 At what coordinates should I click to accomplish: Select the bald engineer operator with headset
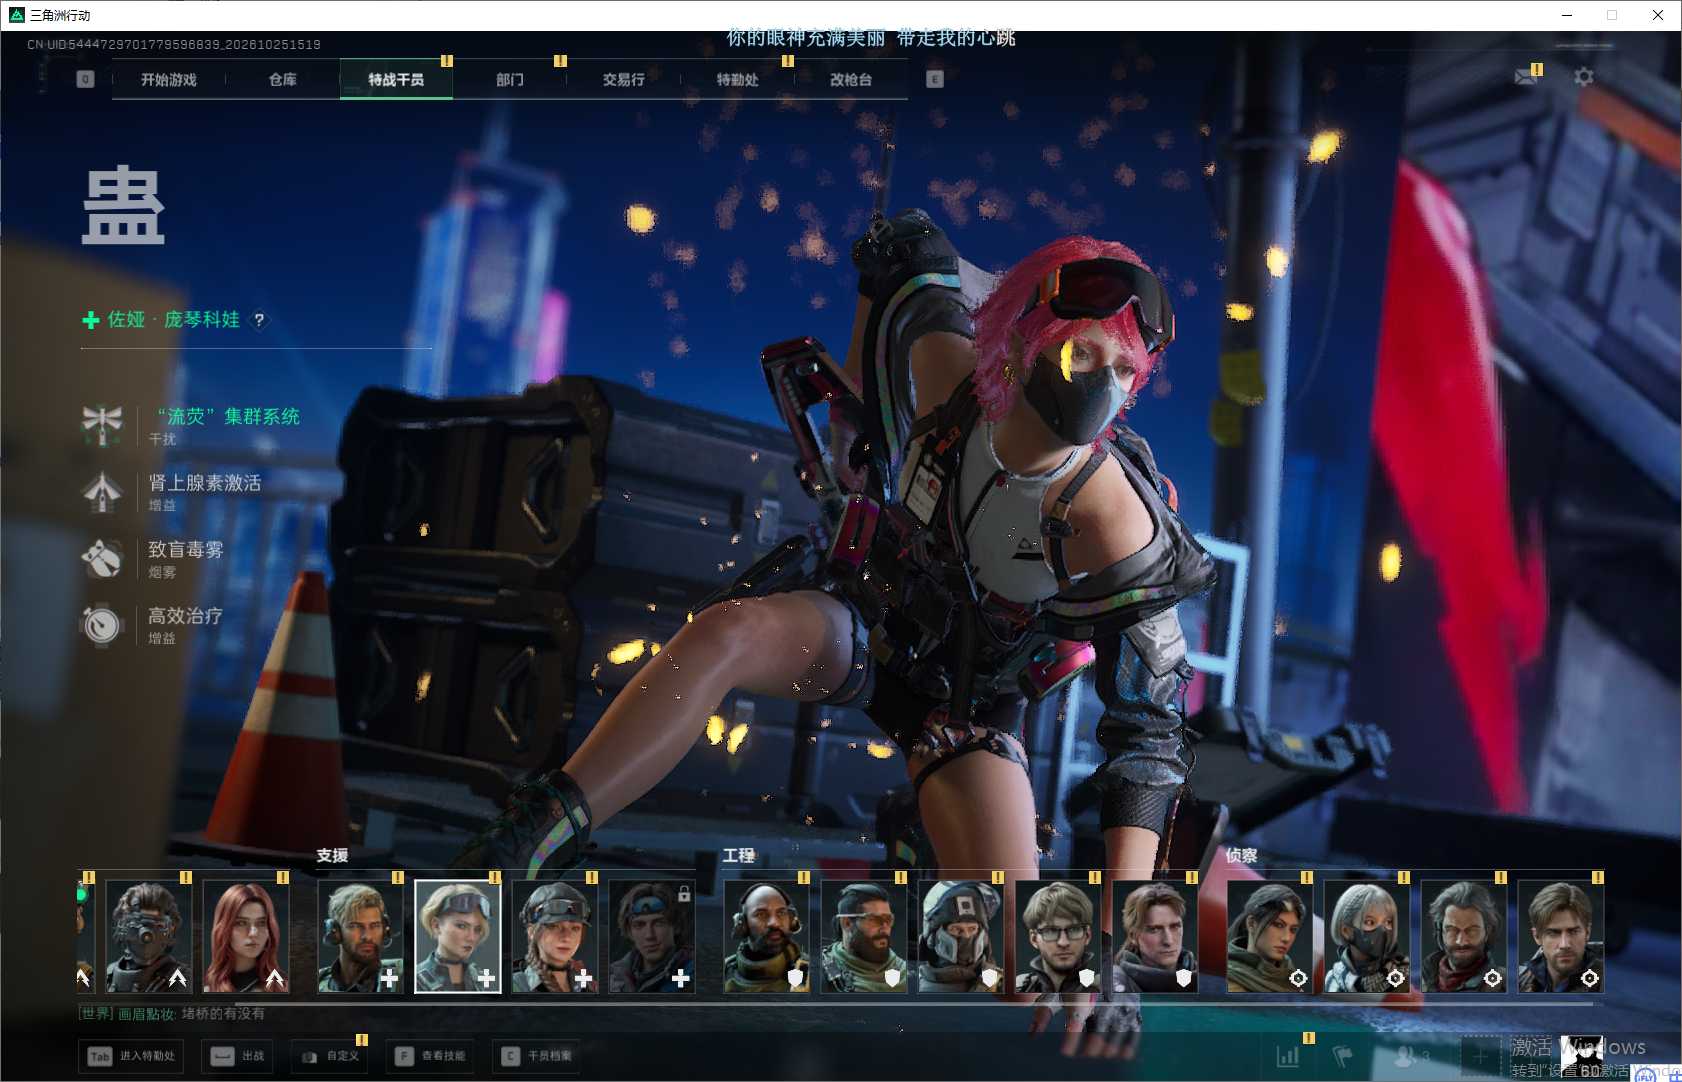(x=767, y=936)
